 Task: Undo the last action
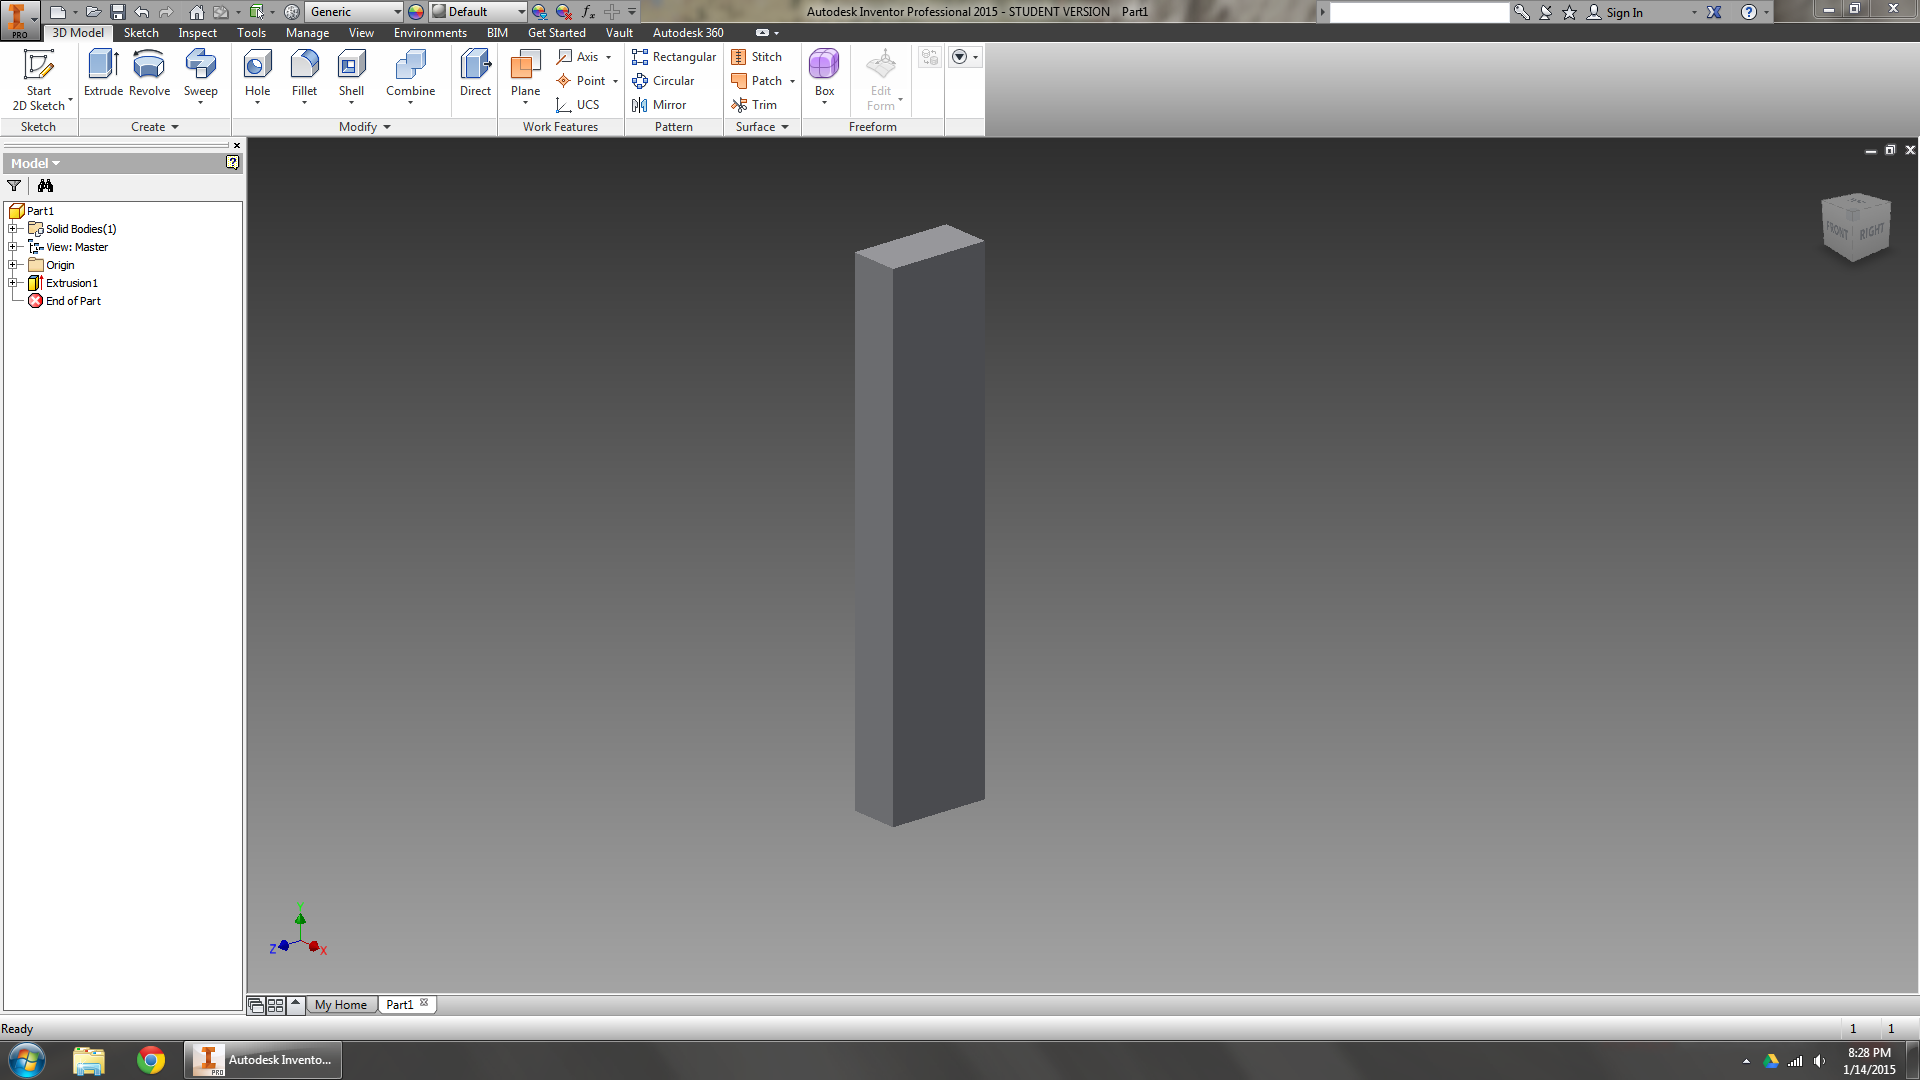[142, 12]
